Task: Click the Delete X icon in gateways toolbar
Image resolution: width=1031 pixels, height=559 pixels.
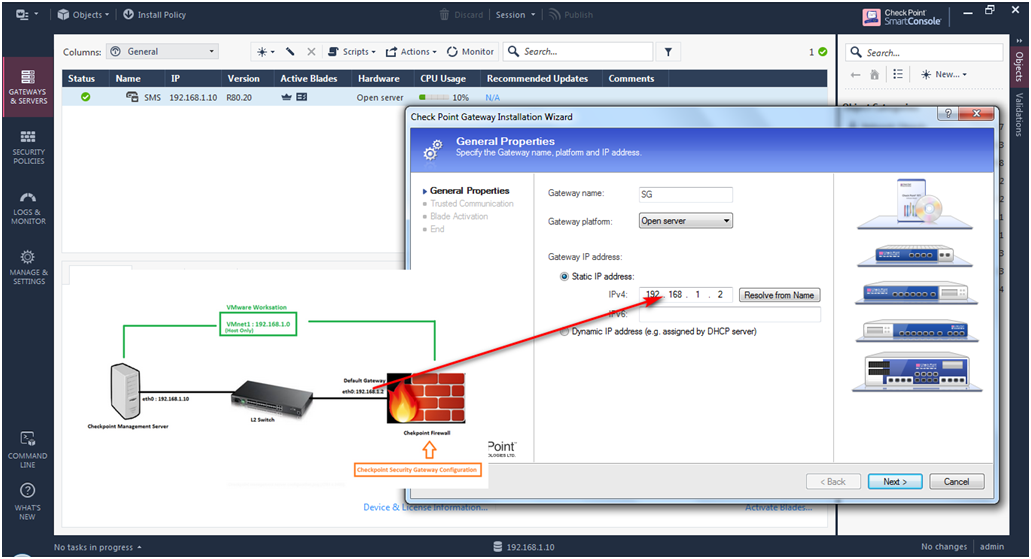Action: (x=311, y=51)
